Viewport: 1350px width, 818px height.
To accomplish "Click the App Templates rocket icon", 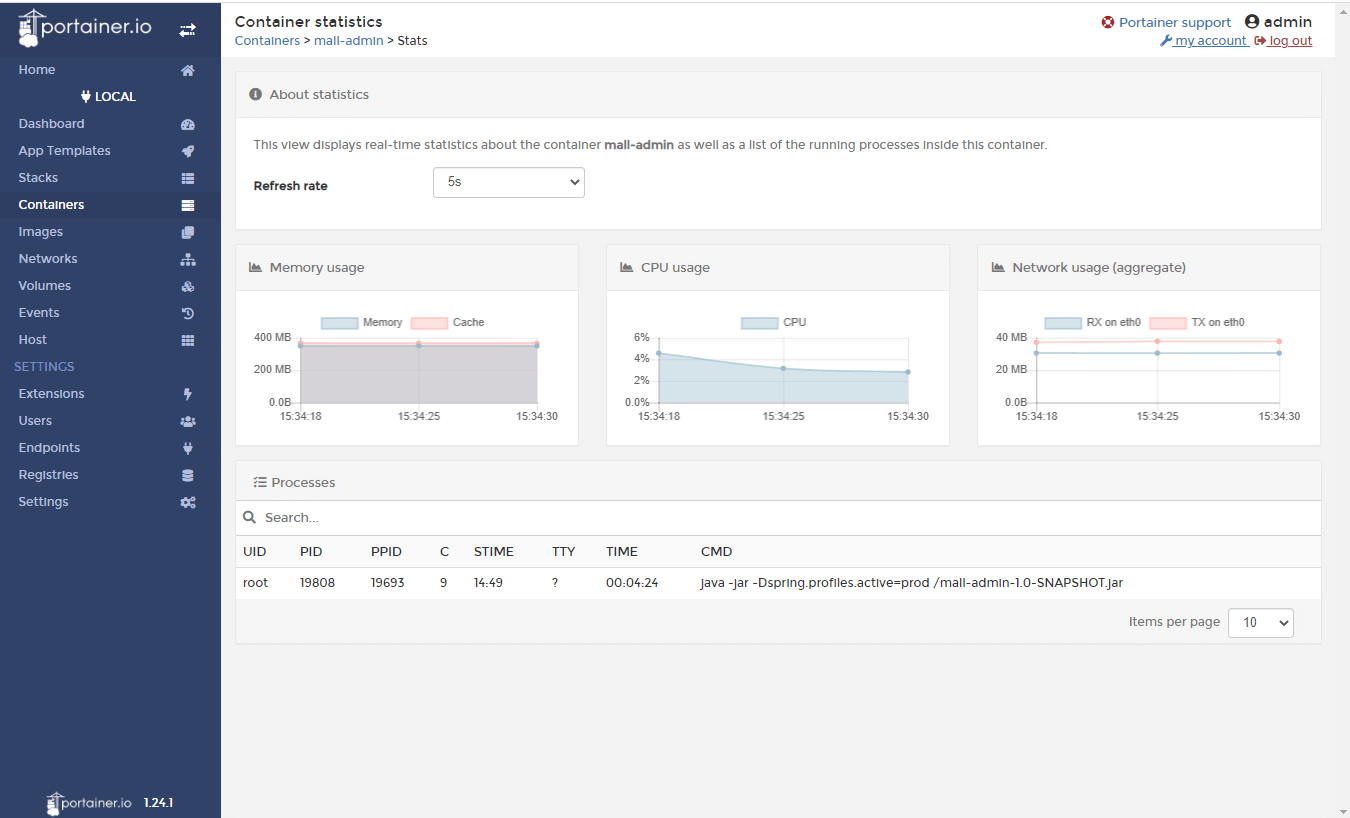I will point(187,151).
